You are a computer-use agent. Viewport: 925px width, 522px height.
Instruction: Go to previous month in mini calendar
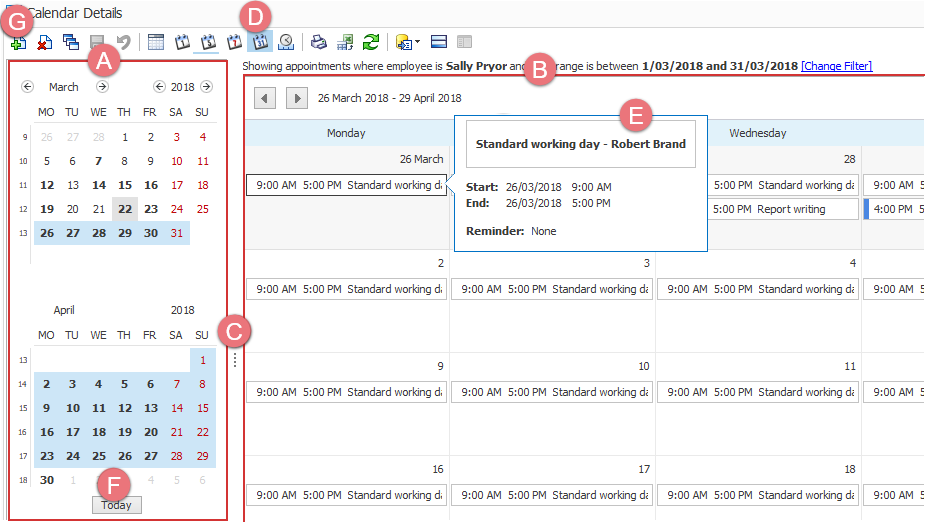coord(27,87)
